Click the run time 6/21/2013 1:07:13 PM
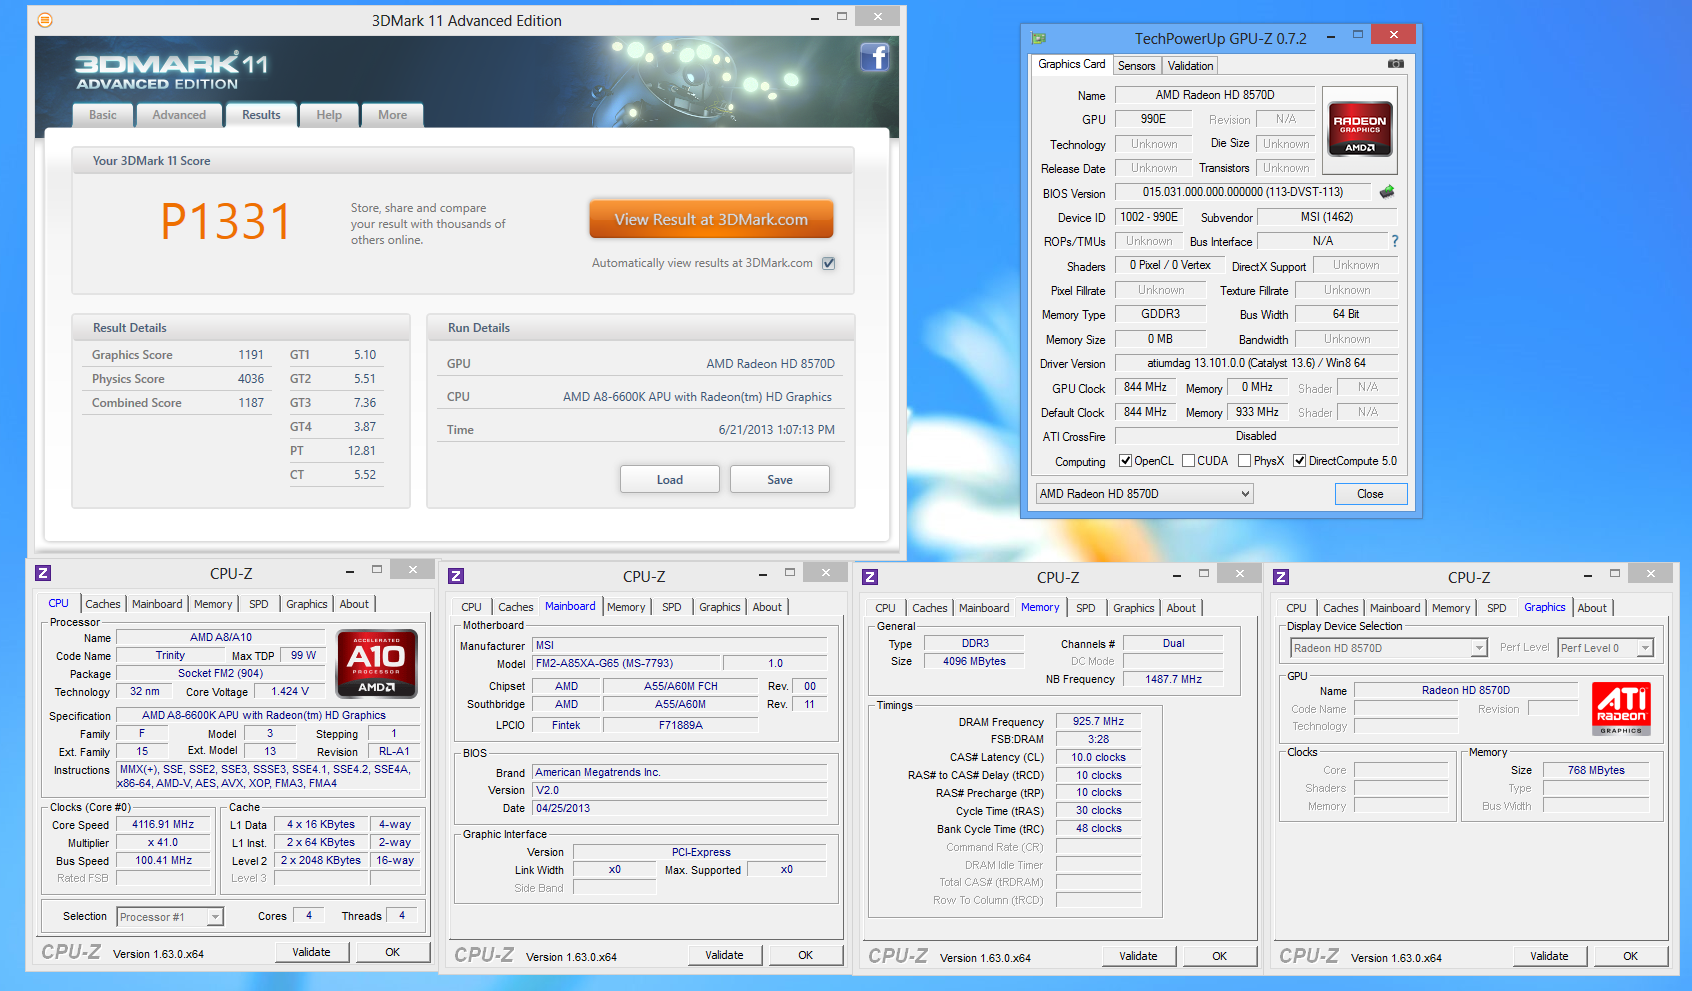 (x=776, y=430)
